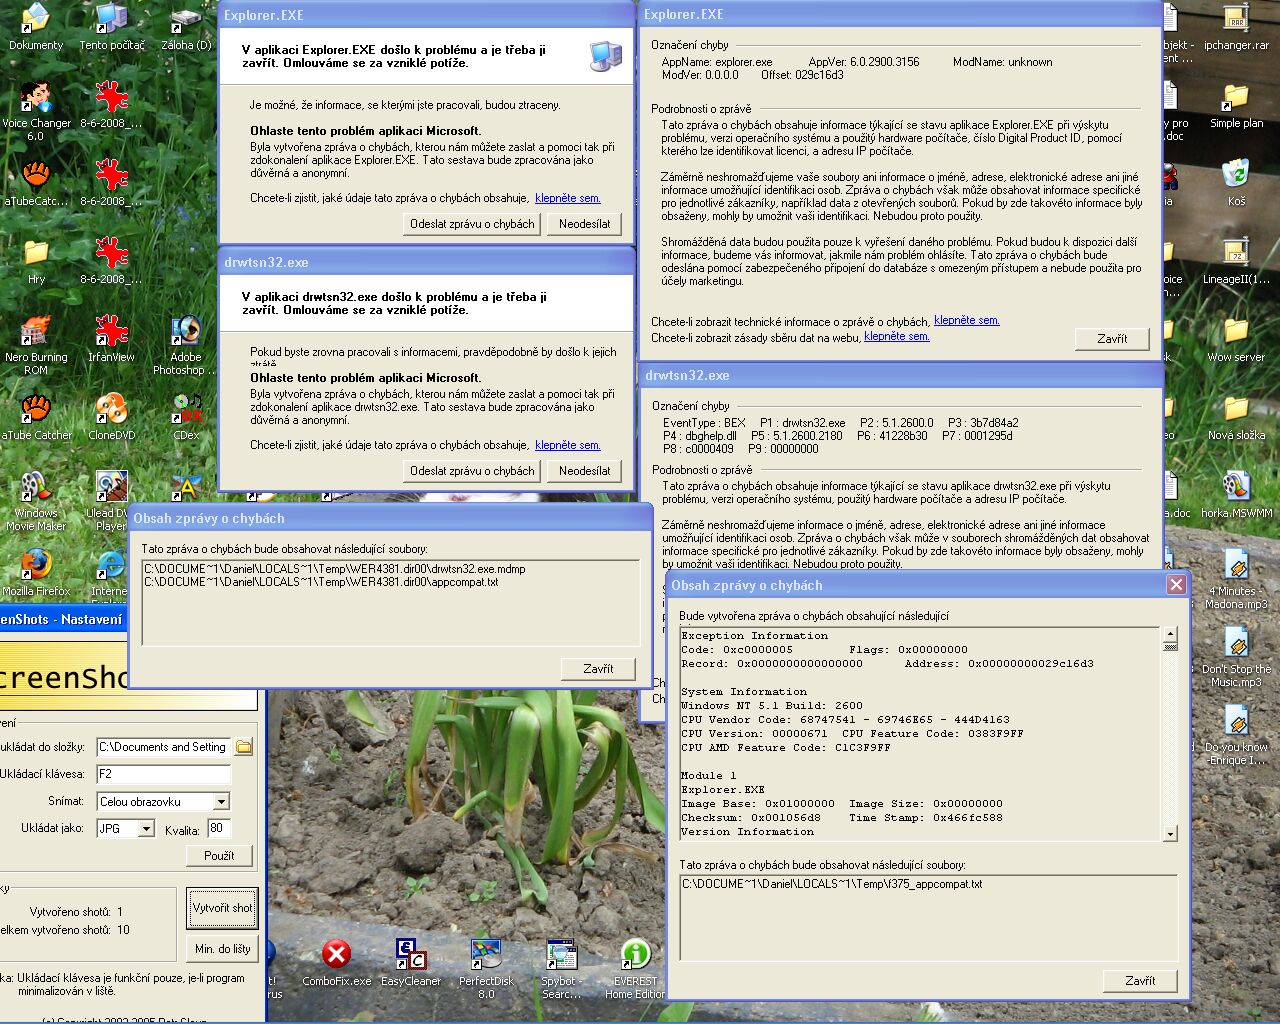Click the Don't Stop the Music.mp3 icon
The height and width of the screenshot is (1024, 1280).
[1236, 657]
